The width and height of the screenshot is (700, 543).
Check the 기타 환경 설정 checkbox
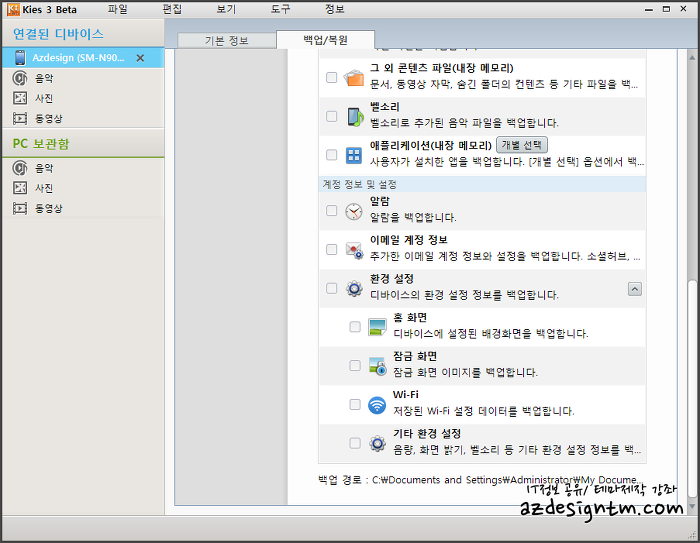pos(355,443)
